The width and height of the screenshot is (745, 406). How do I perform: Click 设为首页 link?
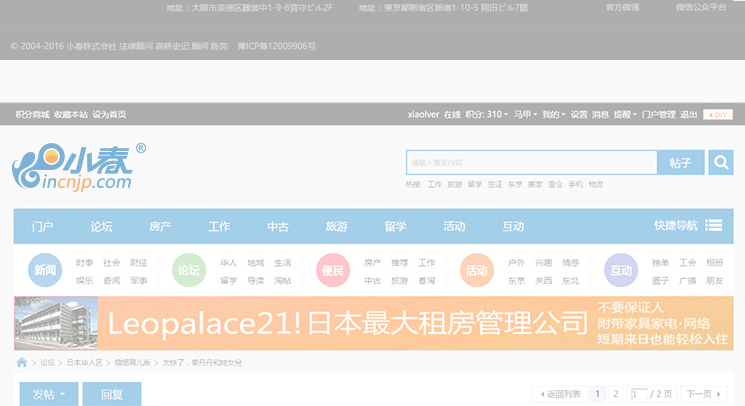(x=109, y=114)
